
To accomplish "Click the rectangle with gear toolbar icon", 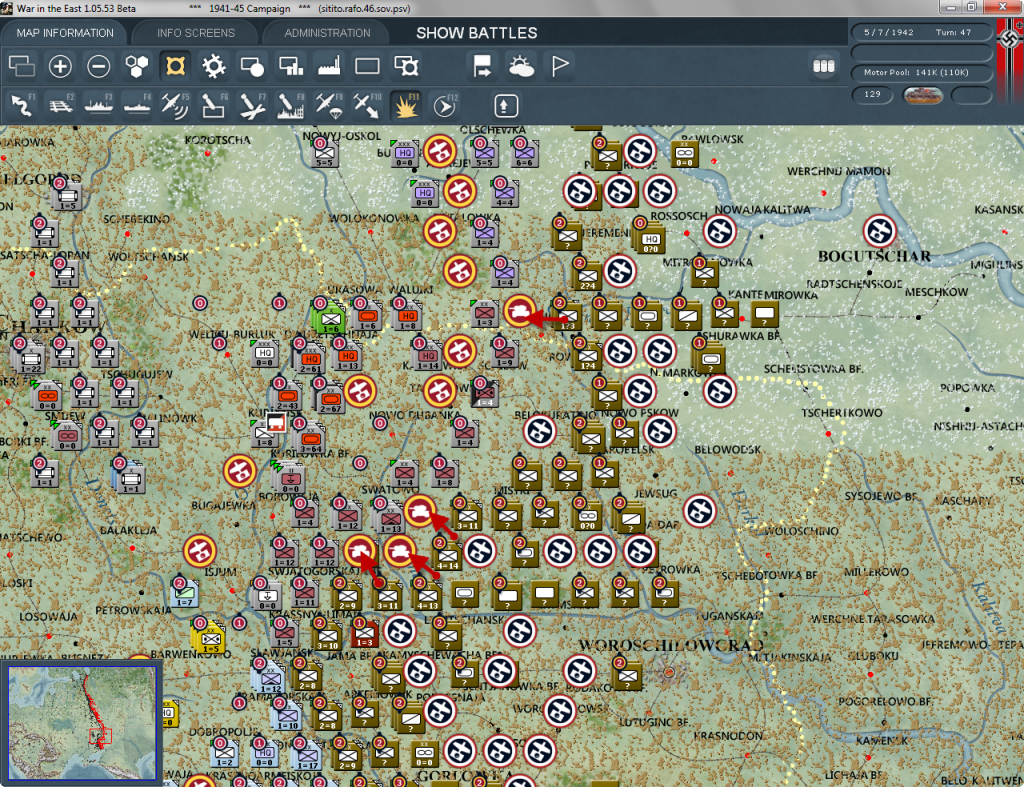I will pyautogui.click(x=406, y=66).
